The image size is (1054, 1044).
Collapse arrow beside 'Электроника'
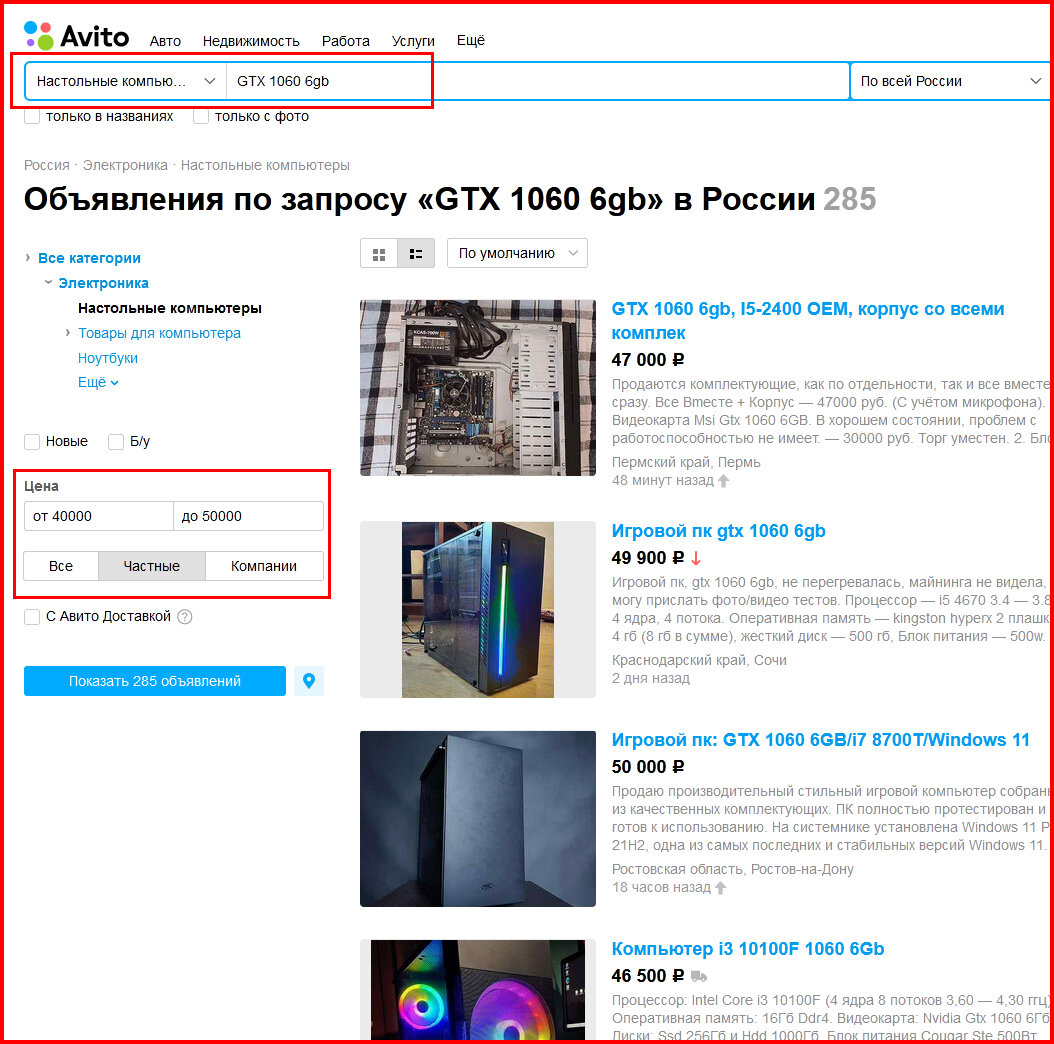pos(48,282)
